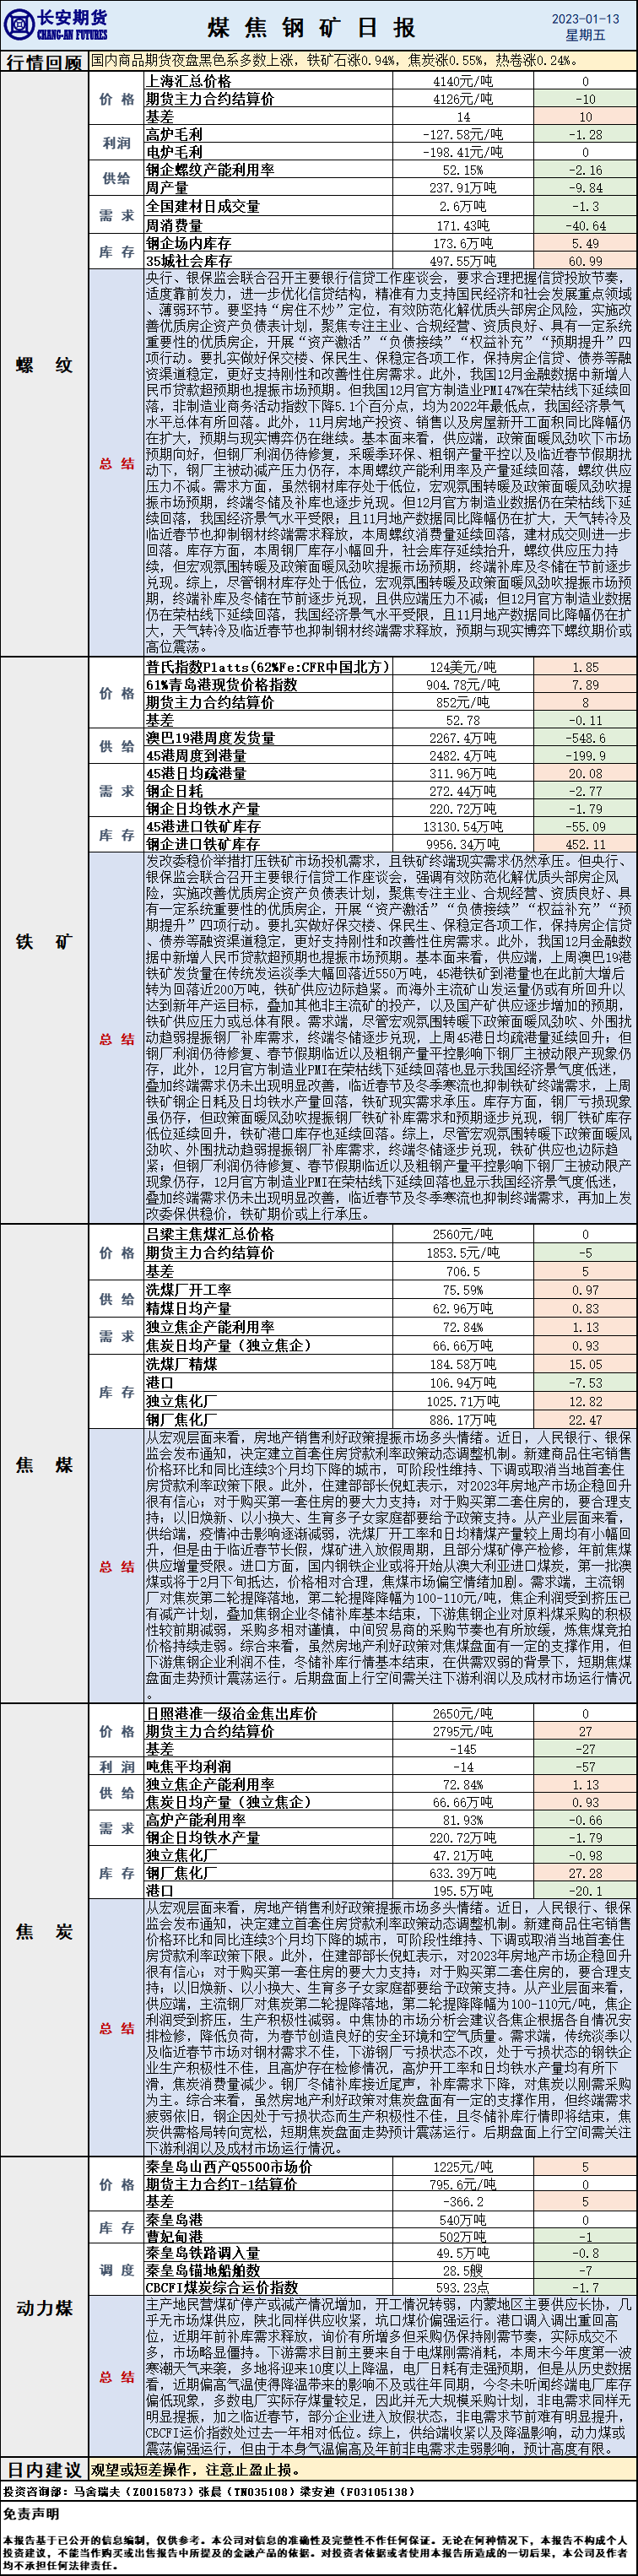Select the value 852元/吨

(x=462, y=702)
